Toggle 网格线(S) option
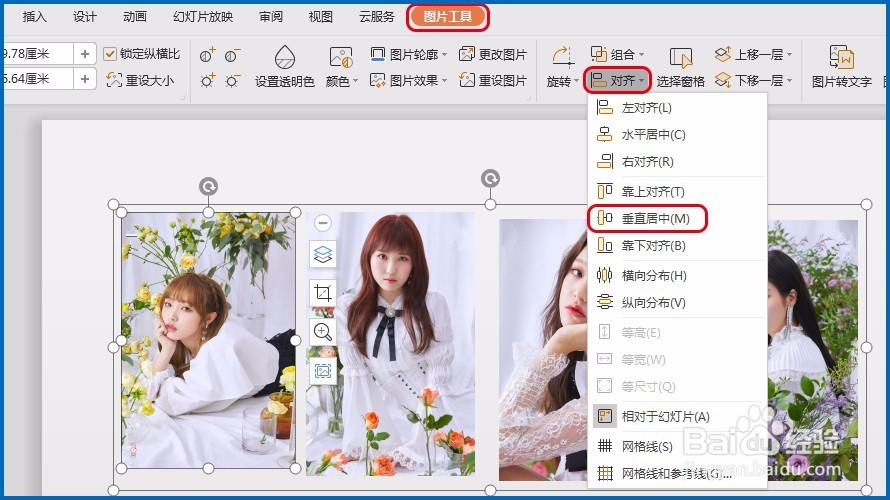890x500 pixels. click(x=678, y=446)
